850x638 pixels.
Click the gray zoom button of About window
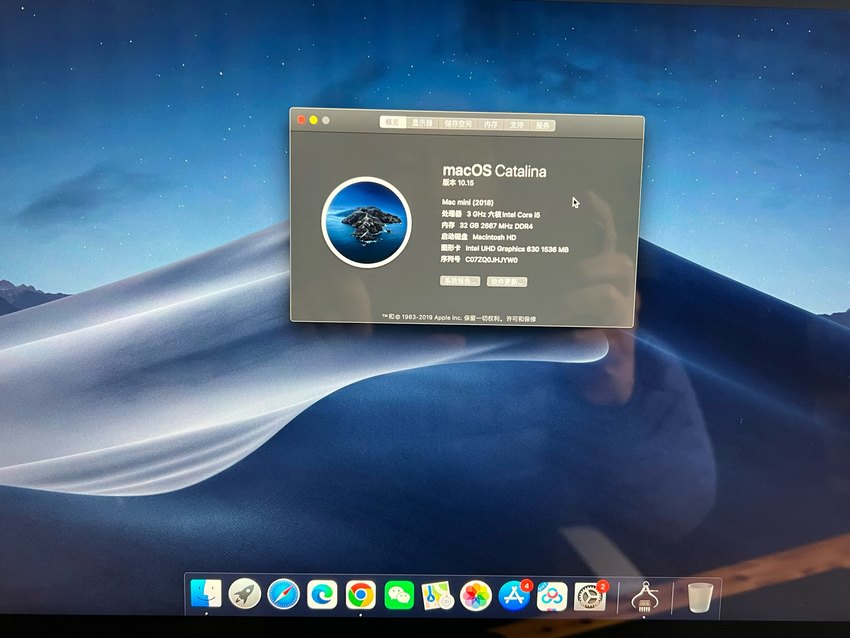[x=326, y=120]
